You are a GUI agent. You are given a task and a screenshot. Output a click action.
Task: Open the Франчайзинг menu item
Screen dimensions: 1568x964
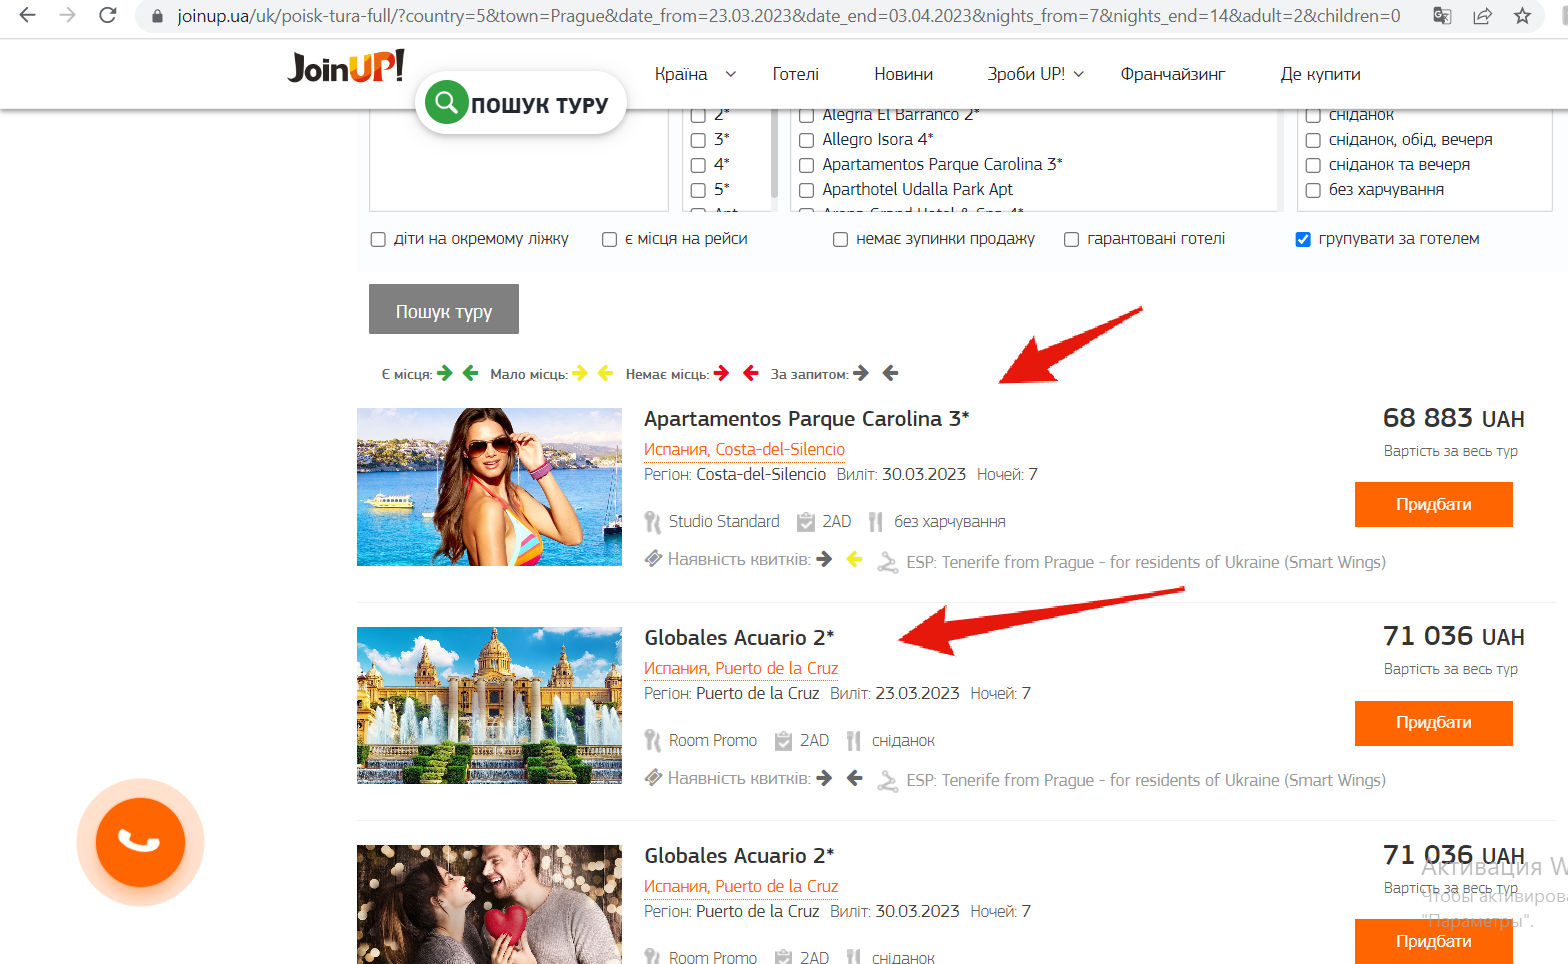point(1173,74)
